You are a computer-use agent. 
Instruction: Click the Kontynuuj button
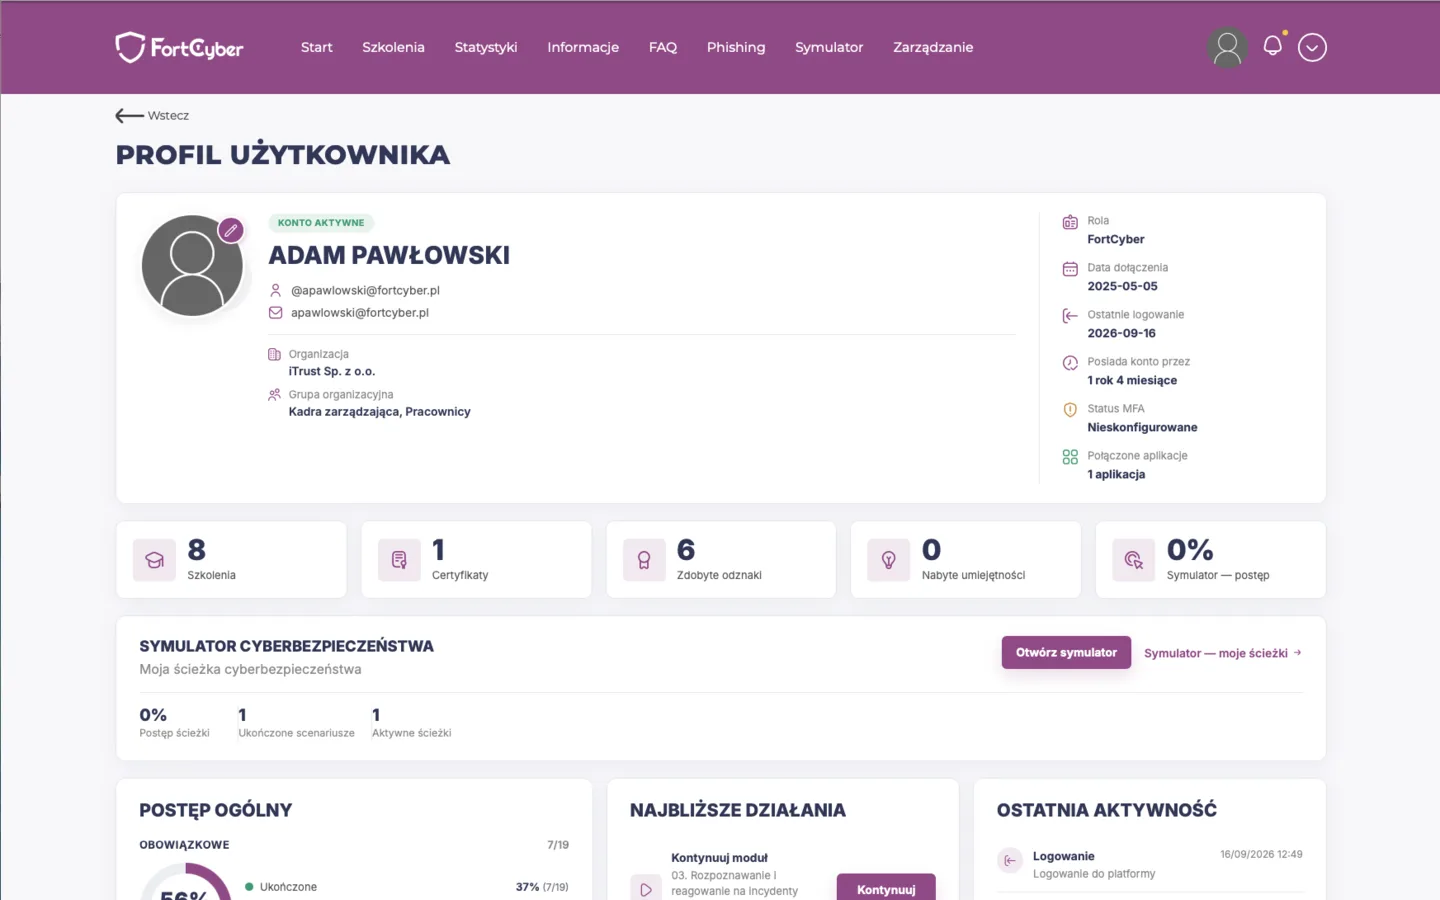[886, 887]
